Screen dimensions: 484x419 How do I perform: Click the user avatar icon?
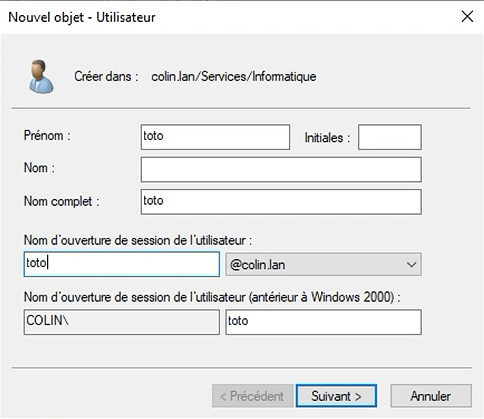pos(41,77)
